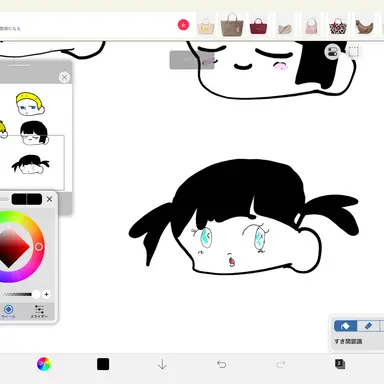The image size is (384, 384).
Task: Open the taupe tote bag ad
Action: click(x=232, y=24)
